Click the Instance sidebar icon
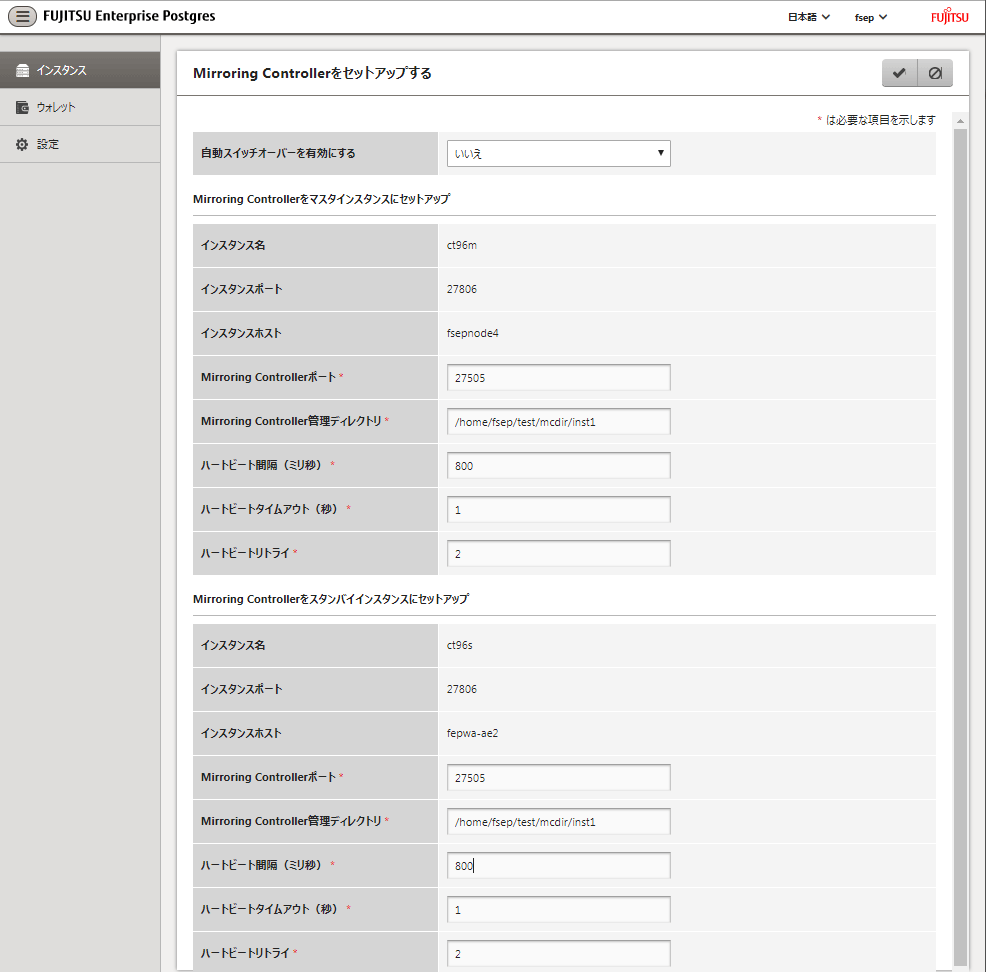 [22, 70]
